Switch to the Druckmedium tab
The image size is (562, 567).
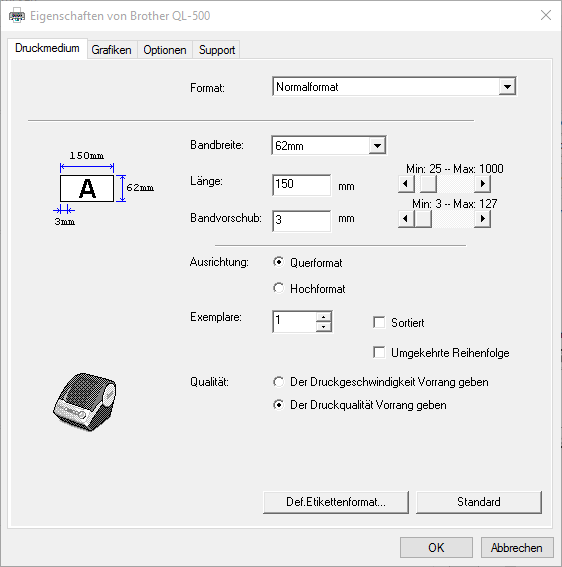(47, 48)
